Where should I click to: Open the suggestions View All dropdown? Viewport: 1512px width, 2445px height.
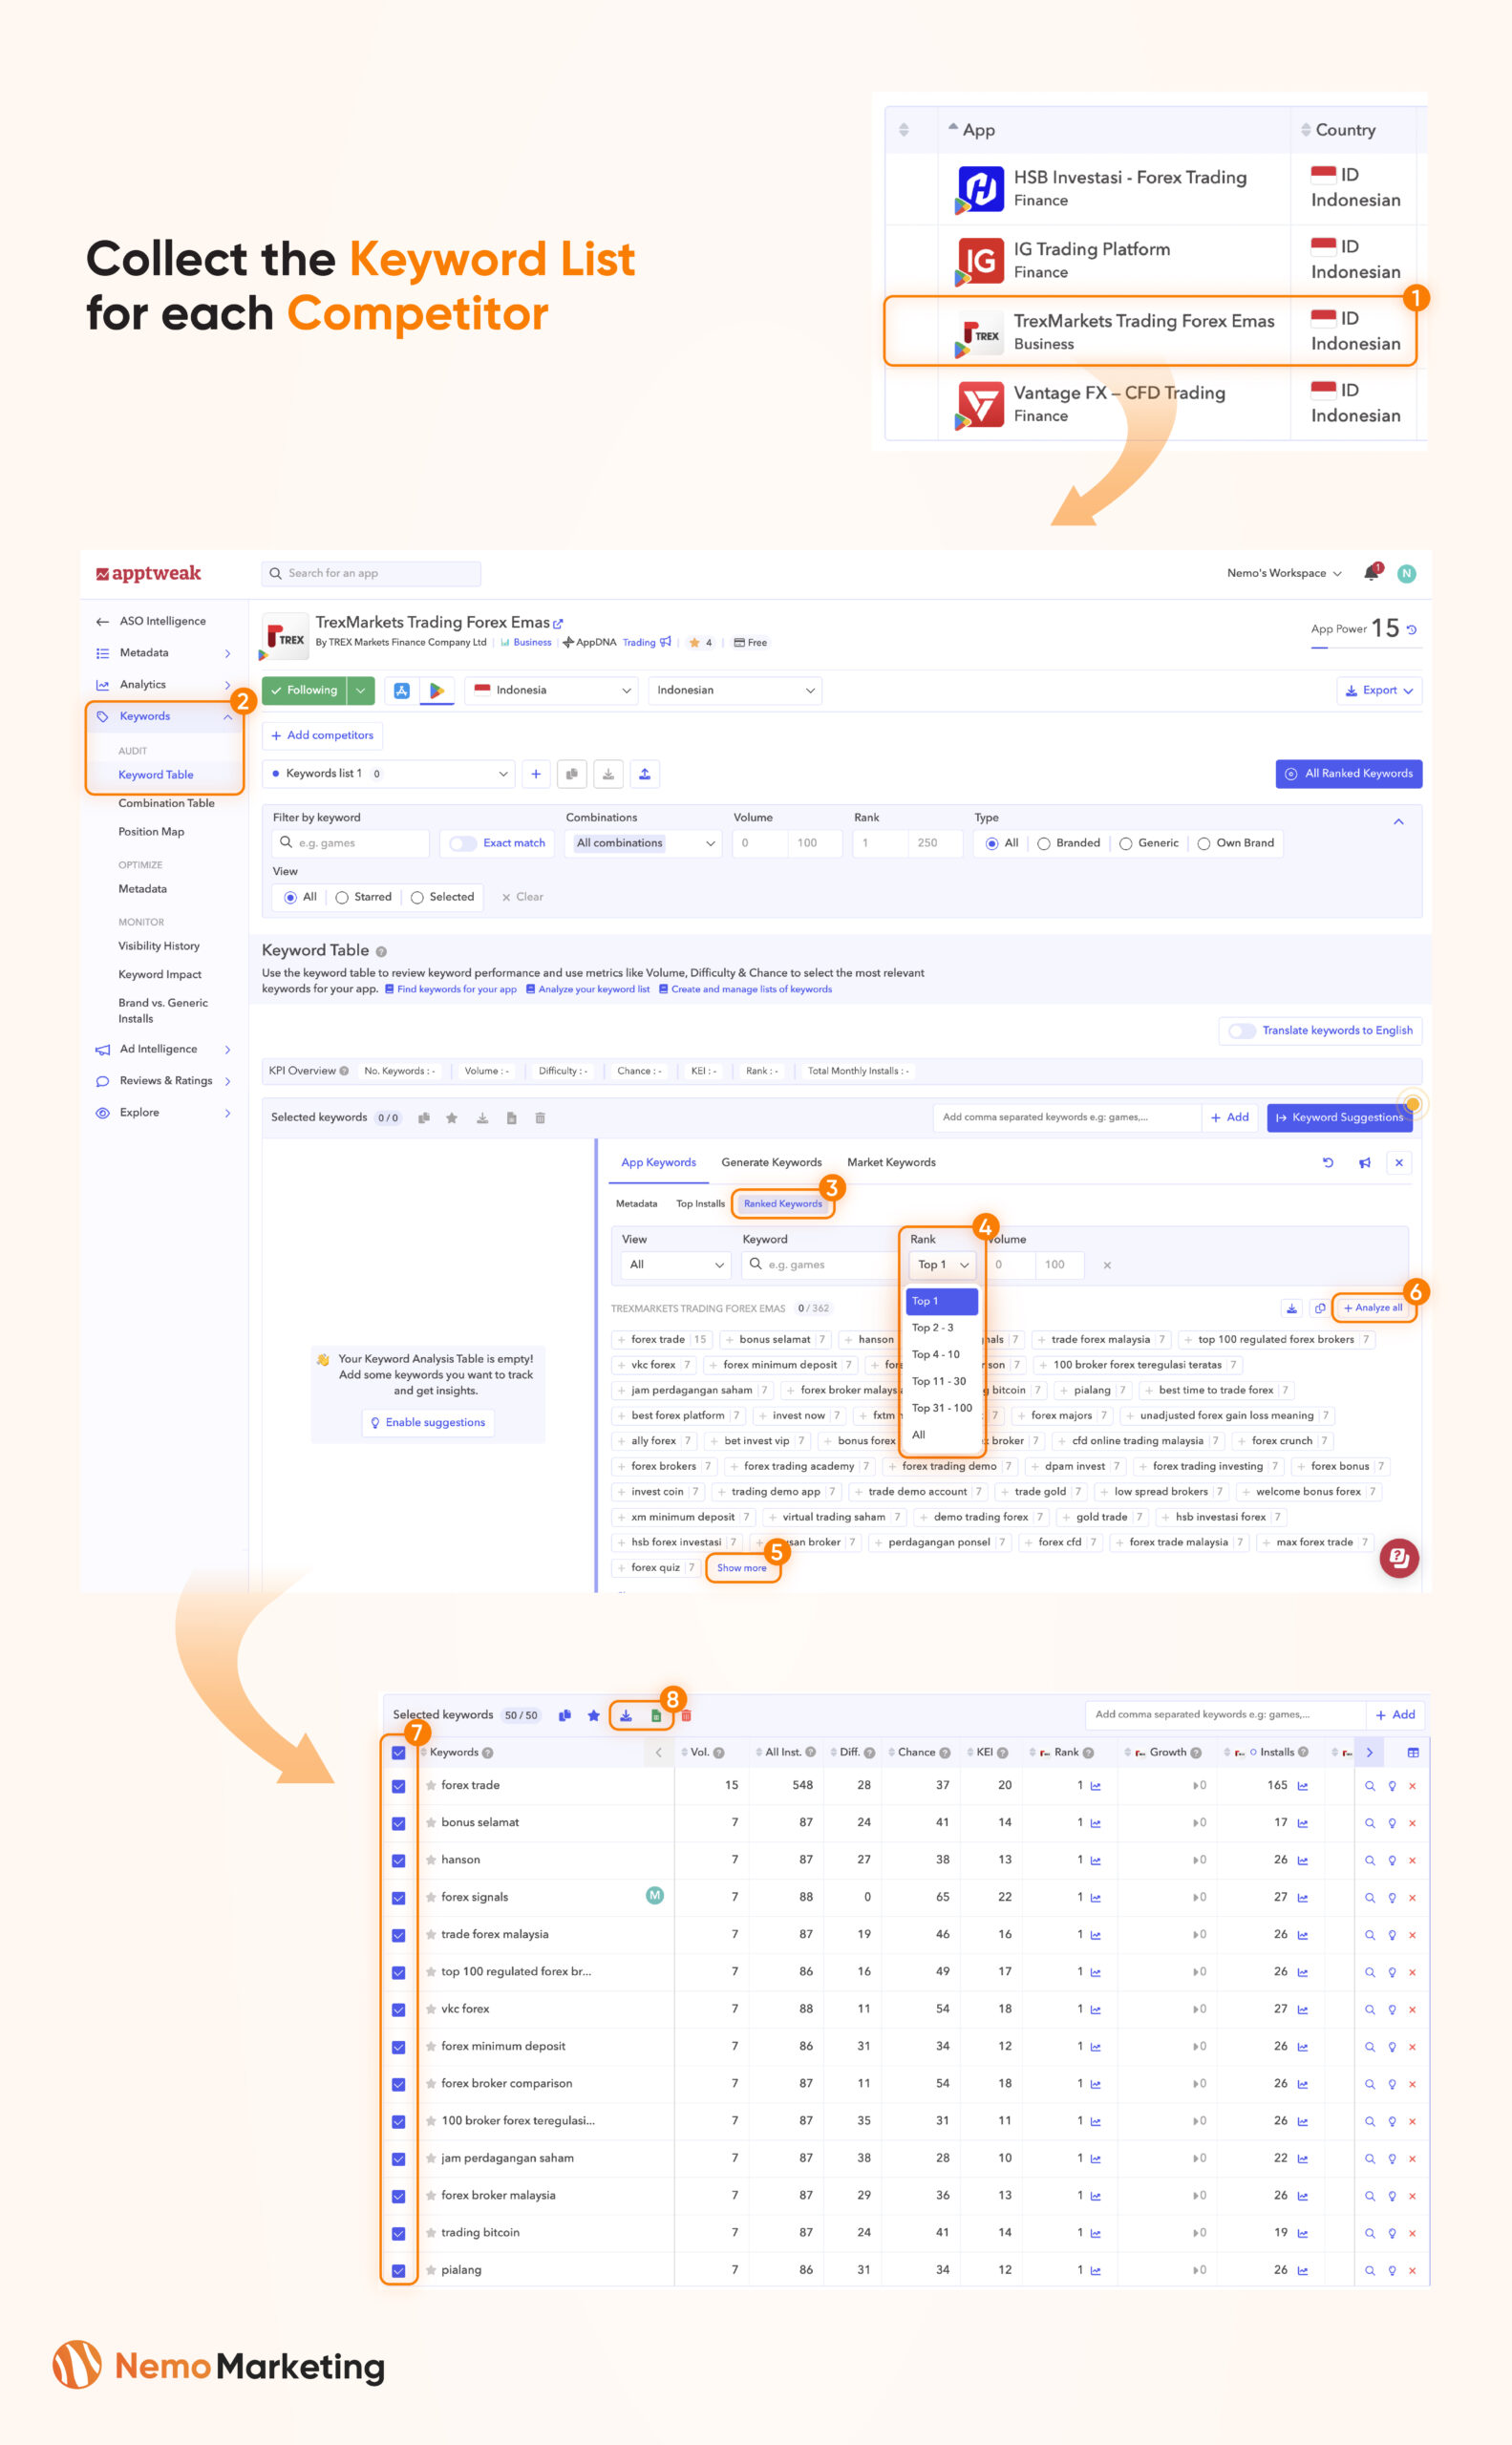676,1265
